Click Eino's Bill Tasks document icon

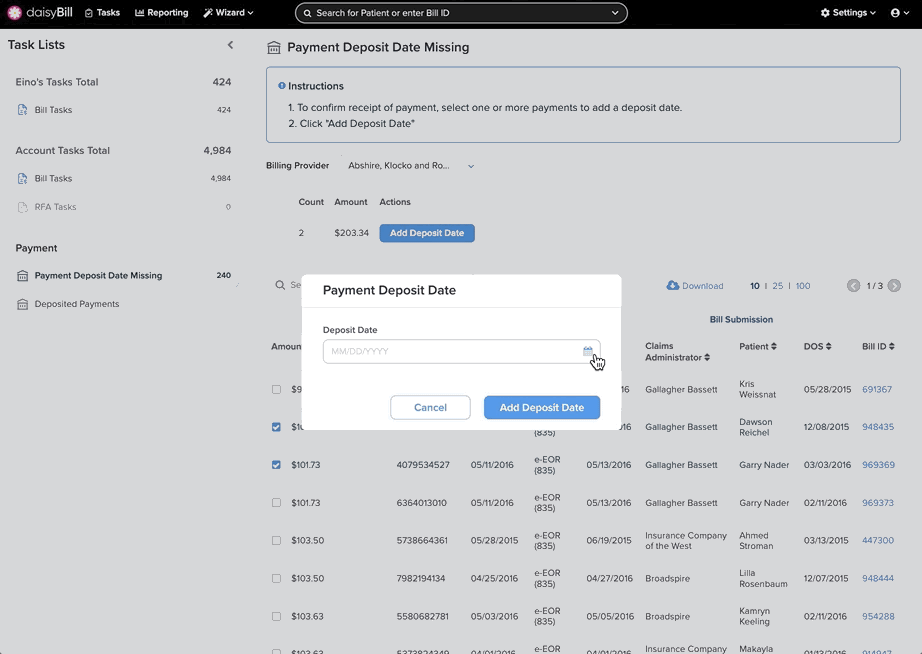pyautogui.click(x=22, y=109)
